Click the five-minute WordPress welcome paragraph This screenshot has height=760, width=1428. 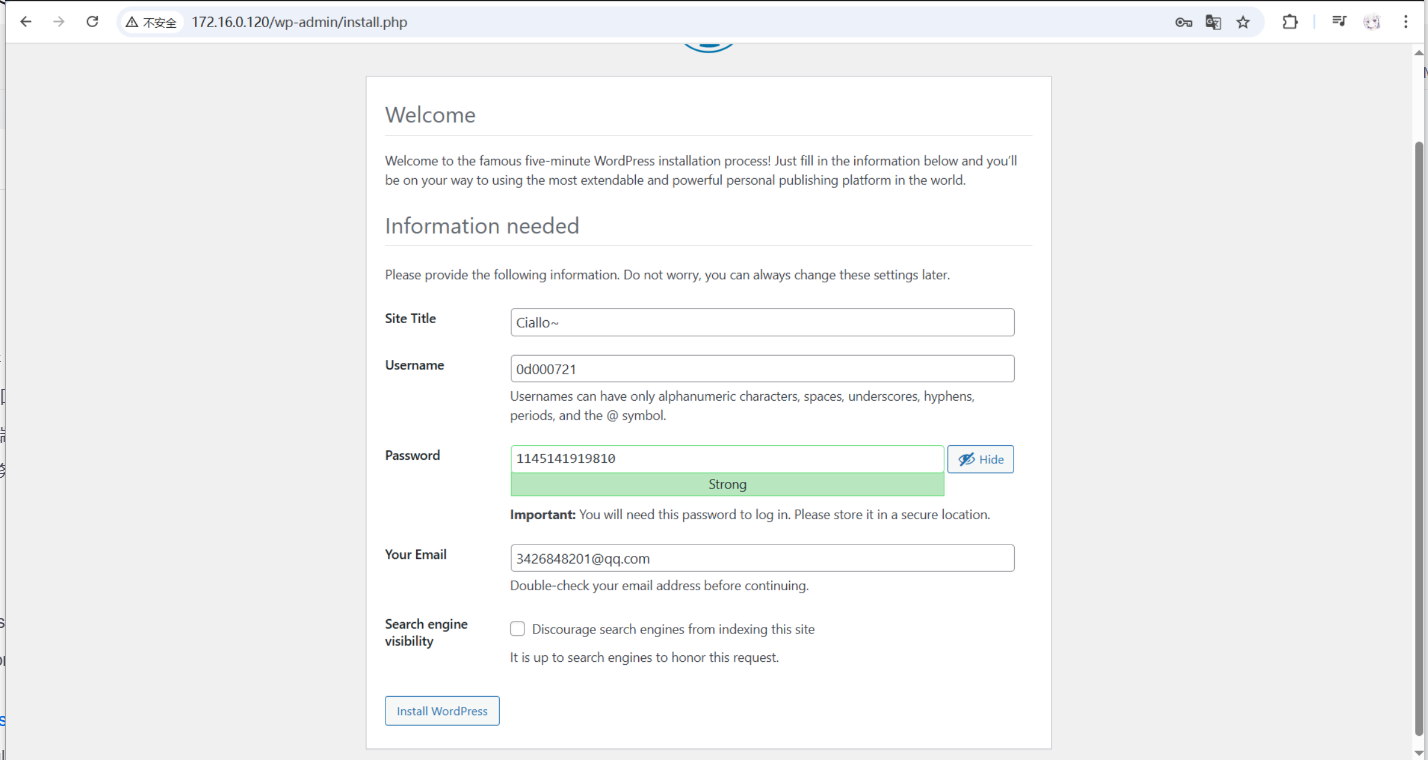pos(701,171)
